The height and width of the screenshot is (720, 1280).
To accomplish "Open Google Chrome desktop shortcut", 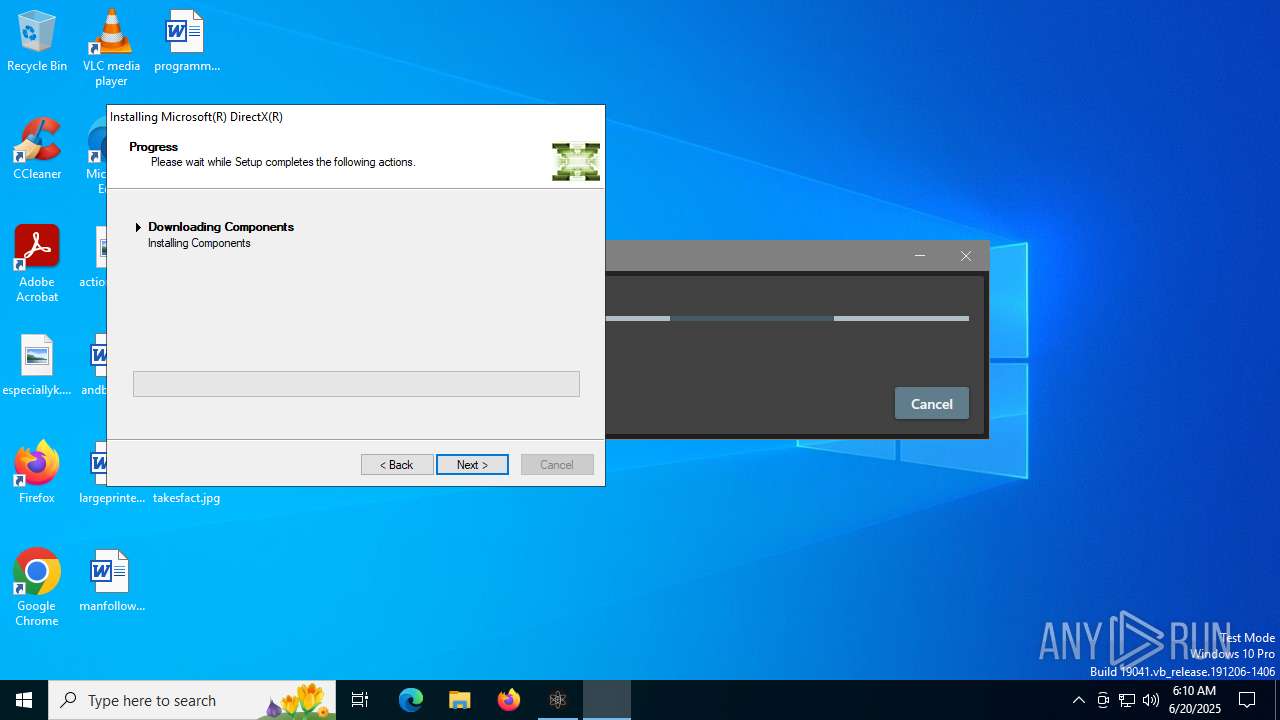I will click(x=37, y=588).
